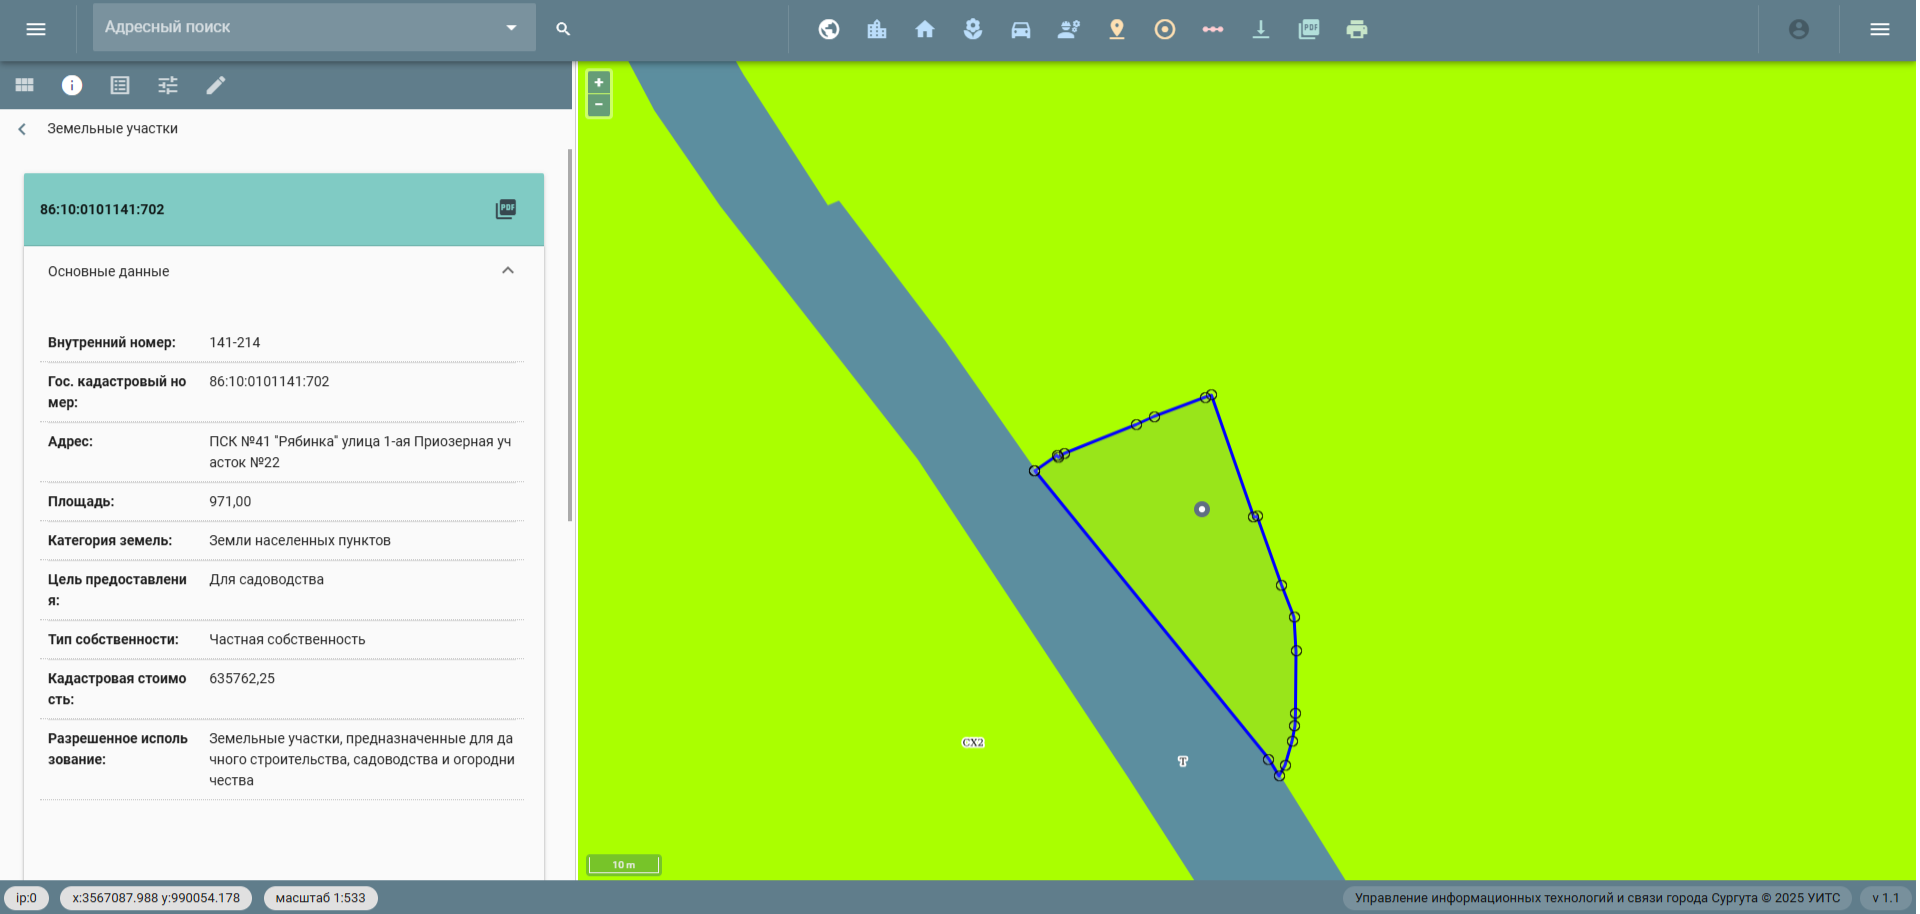This screenshot has width=1920, height=914.
Task: Select the office buildings layer icon
Action: (x=877, y=29)
